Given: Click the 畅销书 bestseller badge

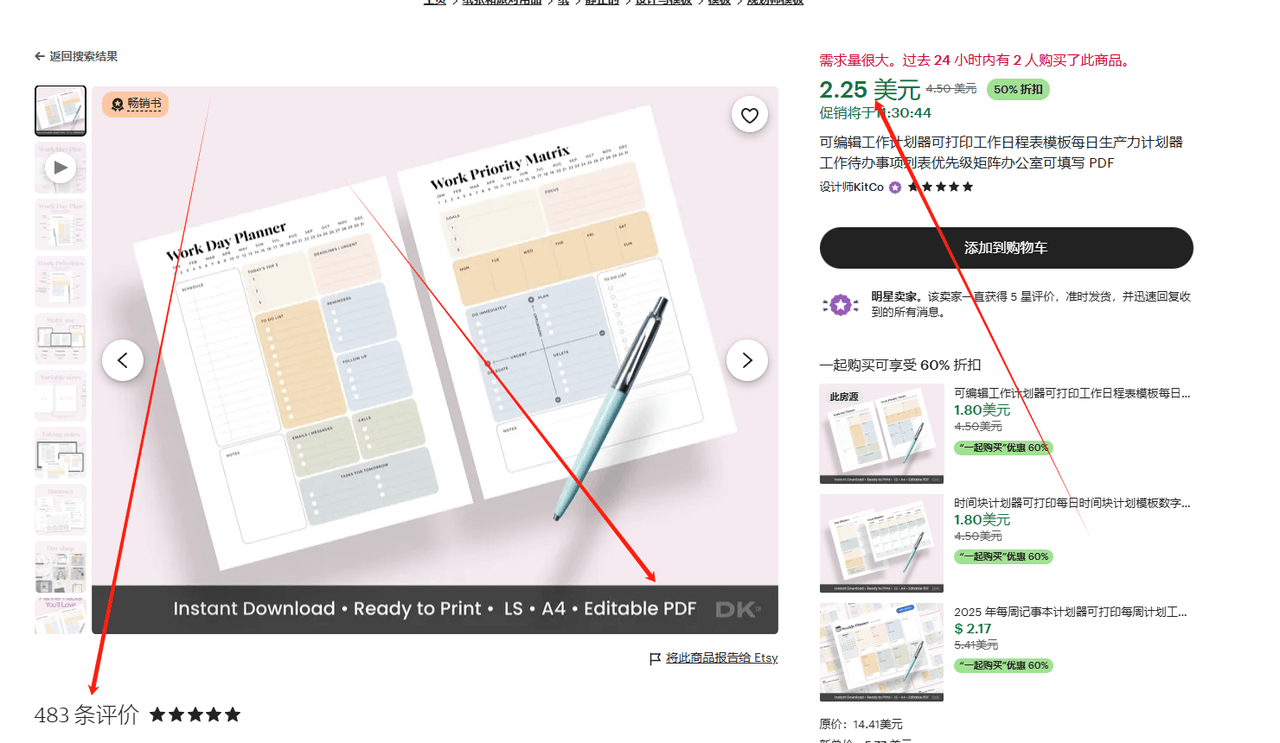Looking at the screenshot, I should tap(135, 104).
